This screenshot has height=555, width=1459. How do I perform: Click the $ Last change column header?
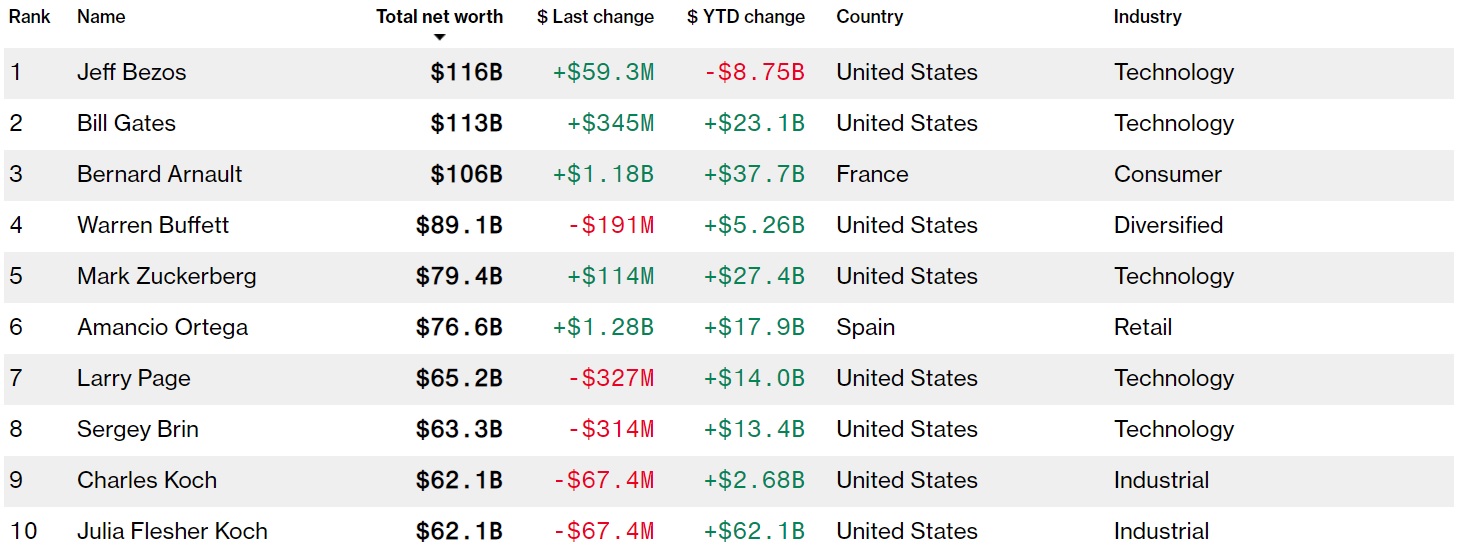pos(595,17)
